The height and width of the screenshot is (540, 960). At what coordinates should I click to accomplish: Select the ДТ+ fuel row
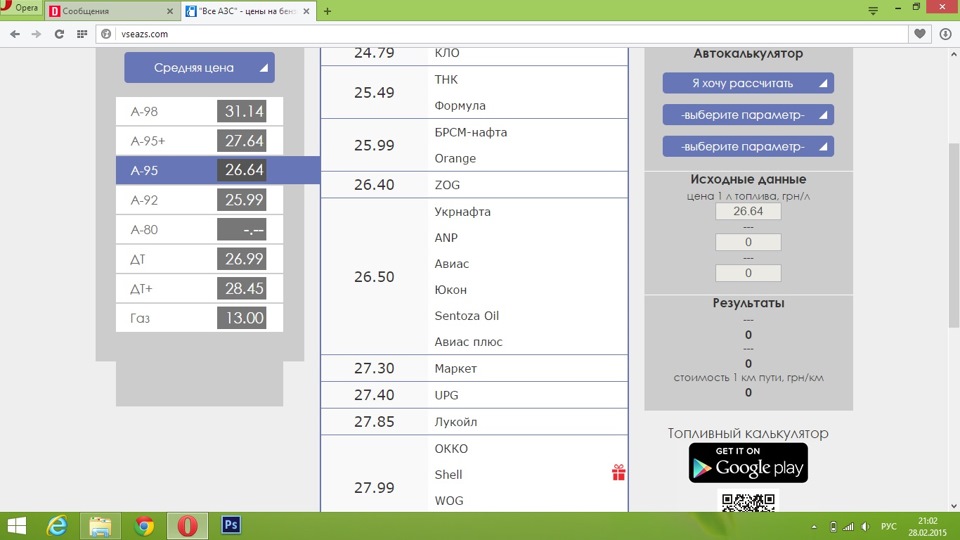pos(200,288)
